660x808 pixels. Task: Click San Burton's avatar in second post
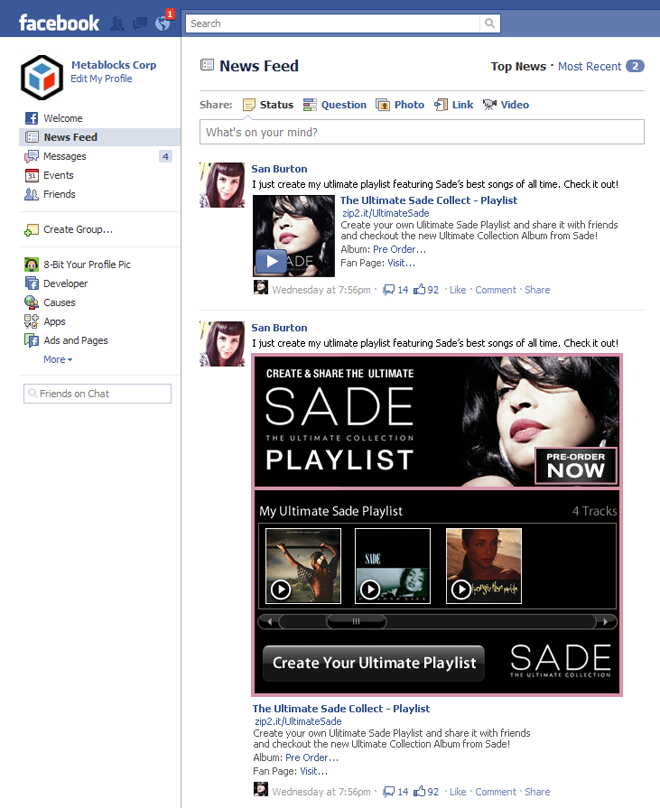tap(222, 344)
